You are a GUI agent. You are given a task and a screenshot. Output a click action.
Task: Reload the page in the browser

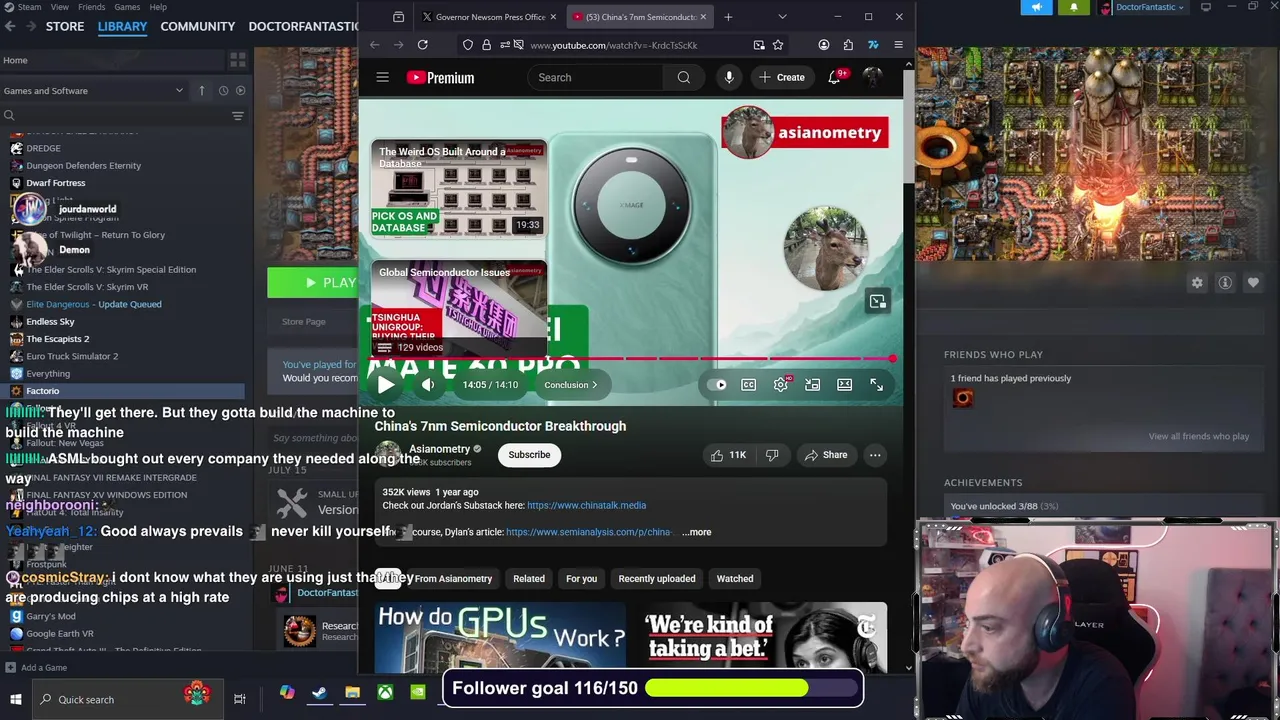[422, 45]
